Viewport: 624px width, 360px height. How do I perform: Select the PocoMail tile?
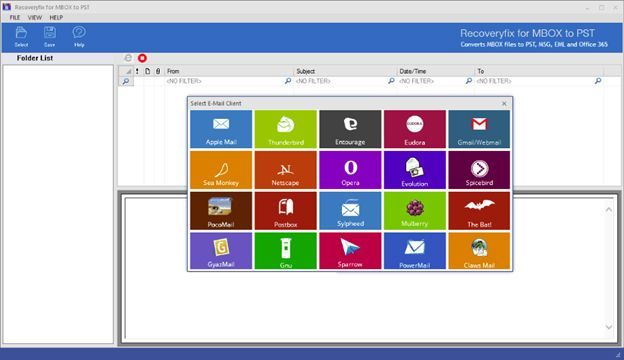[x=221, y=211]
